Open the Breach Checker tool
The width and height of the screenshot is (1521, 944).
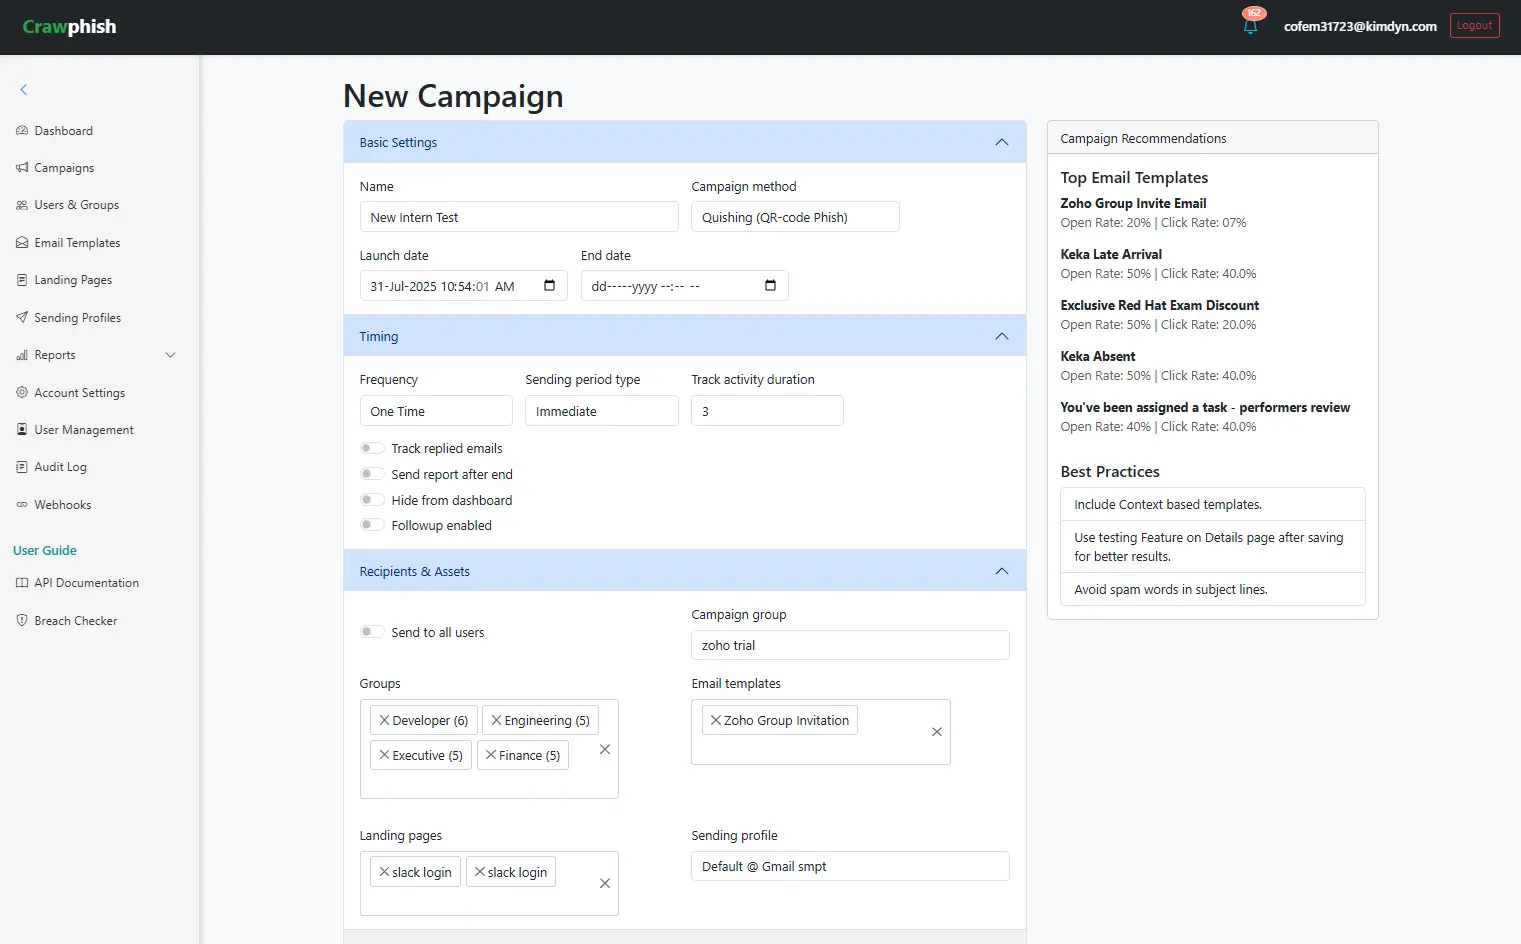coord(76,620)
